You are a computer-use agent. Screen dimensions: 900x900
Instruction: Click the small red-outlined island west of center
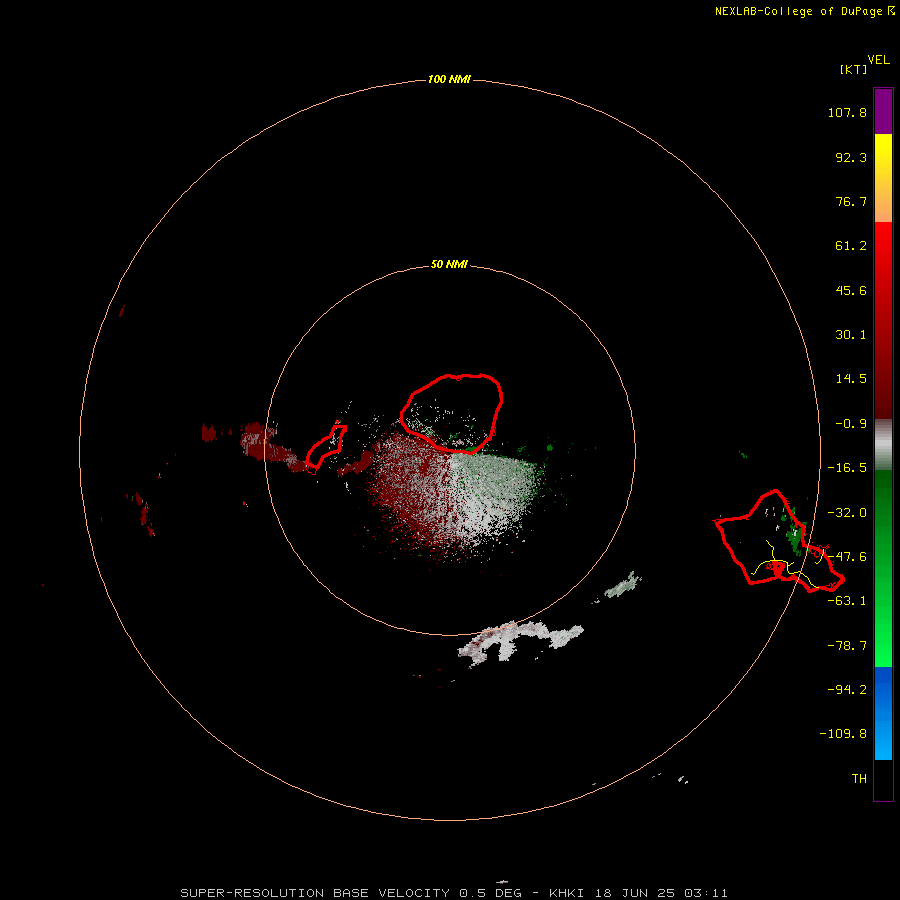325,449
